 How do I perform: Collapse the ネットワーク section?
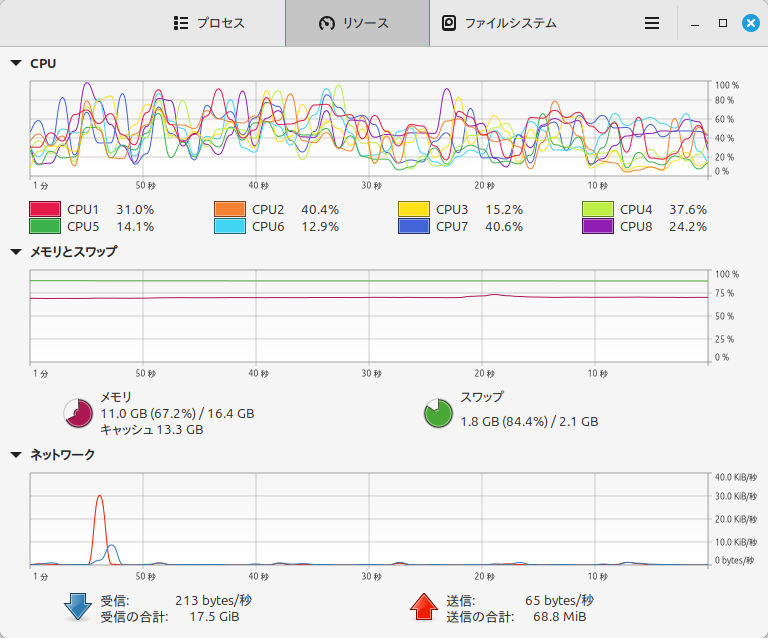16,454
